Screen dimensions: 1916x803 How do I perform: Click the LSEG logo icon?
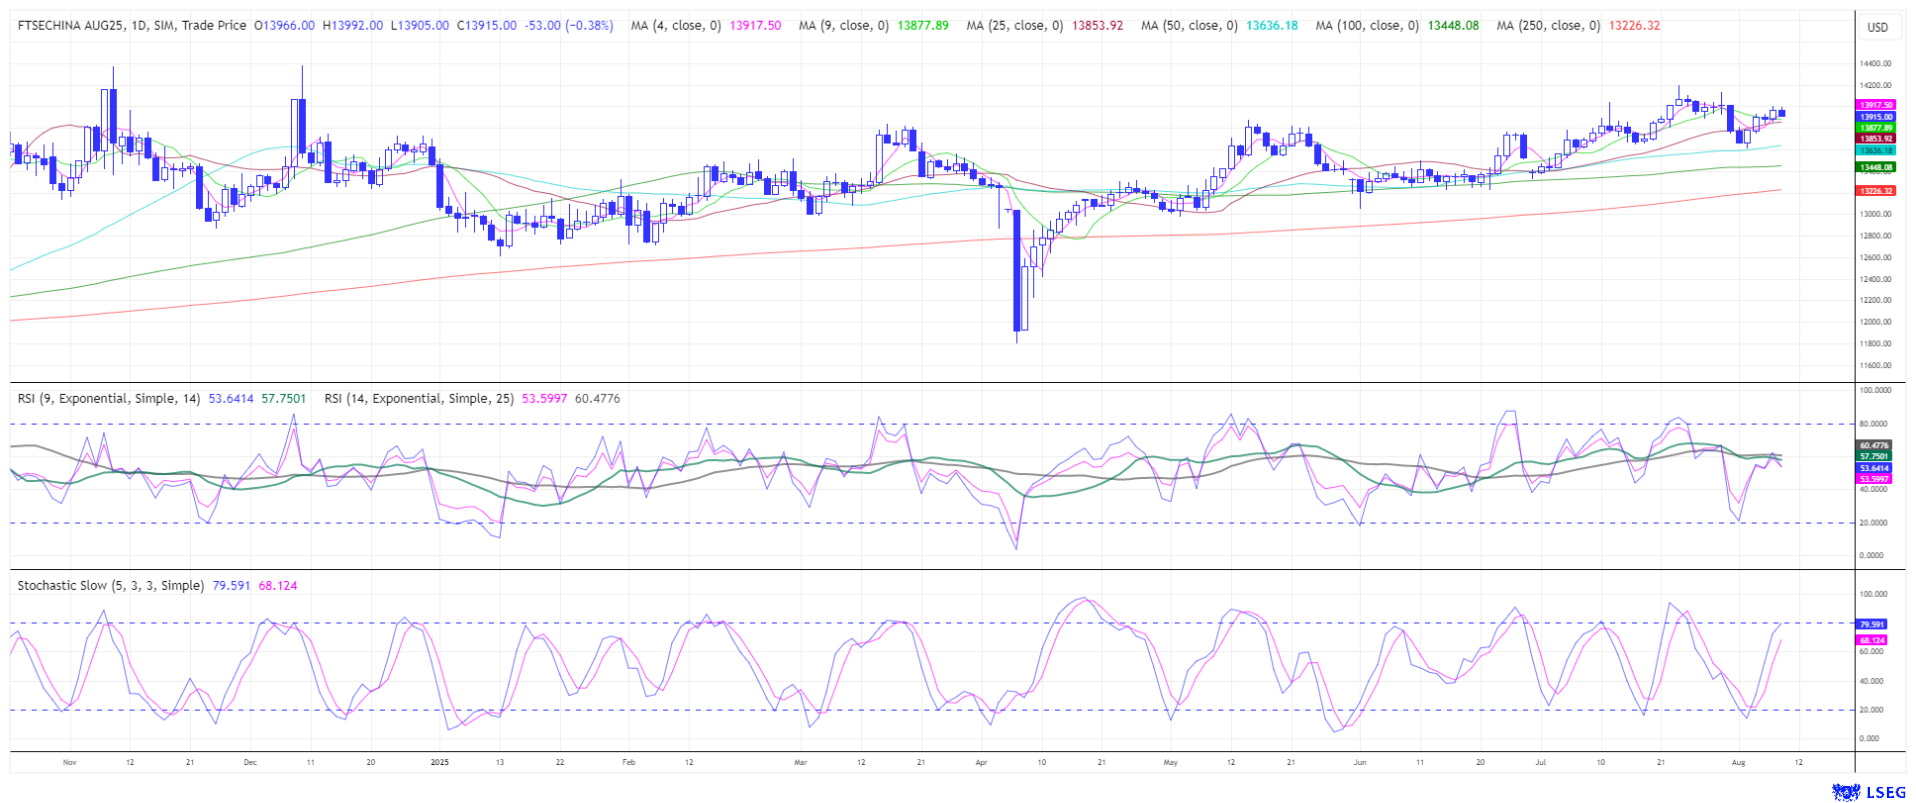click(1845, 792)
